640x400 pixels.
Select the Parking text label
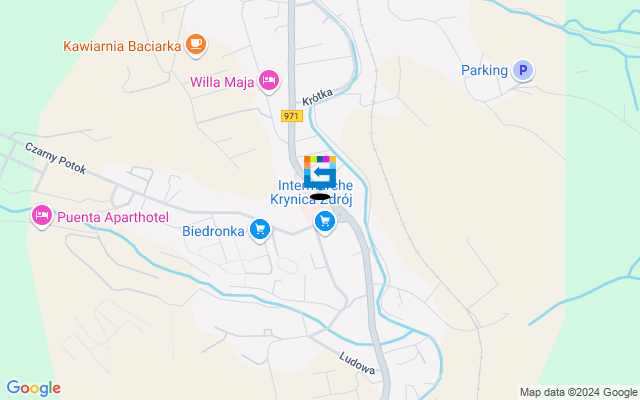(484, 70)
